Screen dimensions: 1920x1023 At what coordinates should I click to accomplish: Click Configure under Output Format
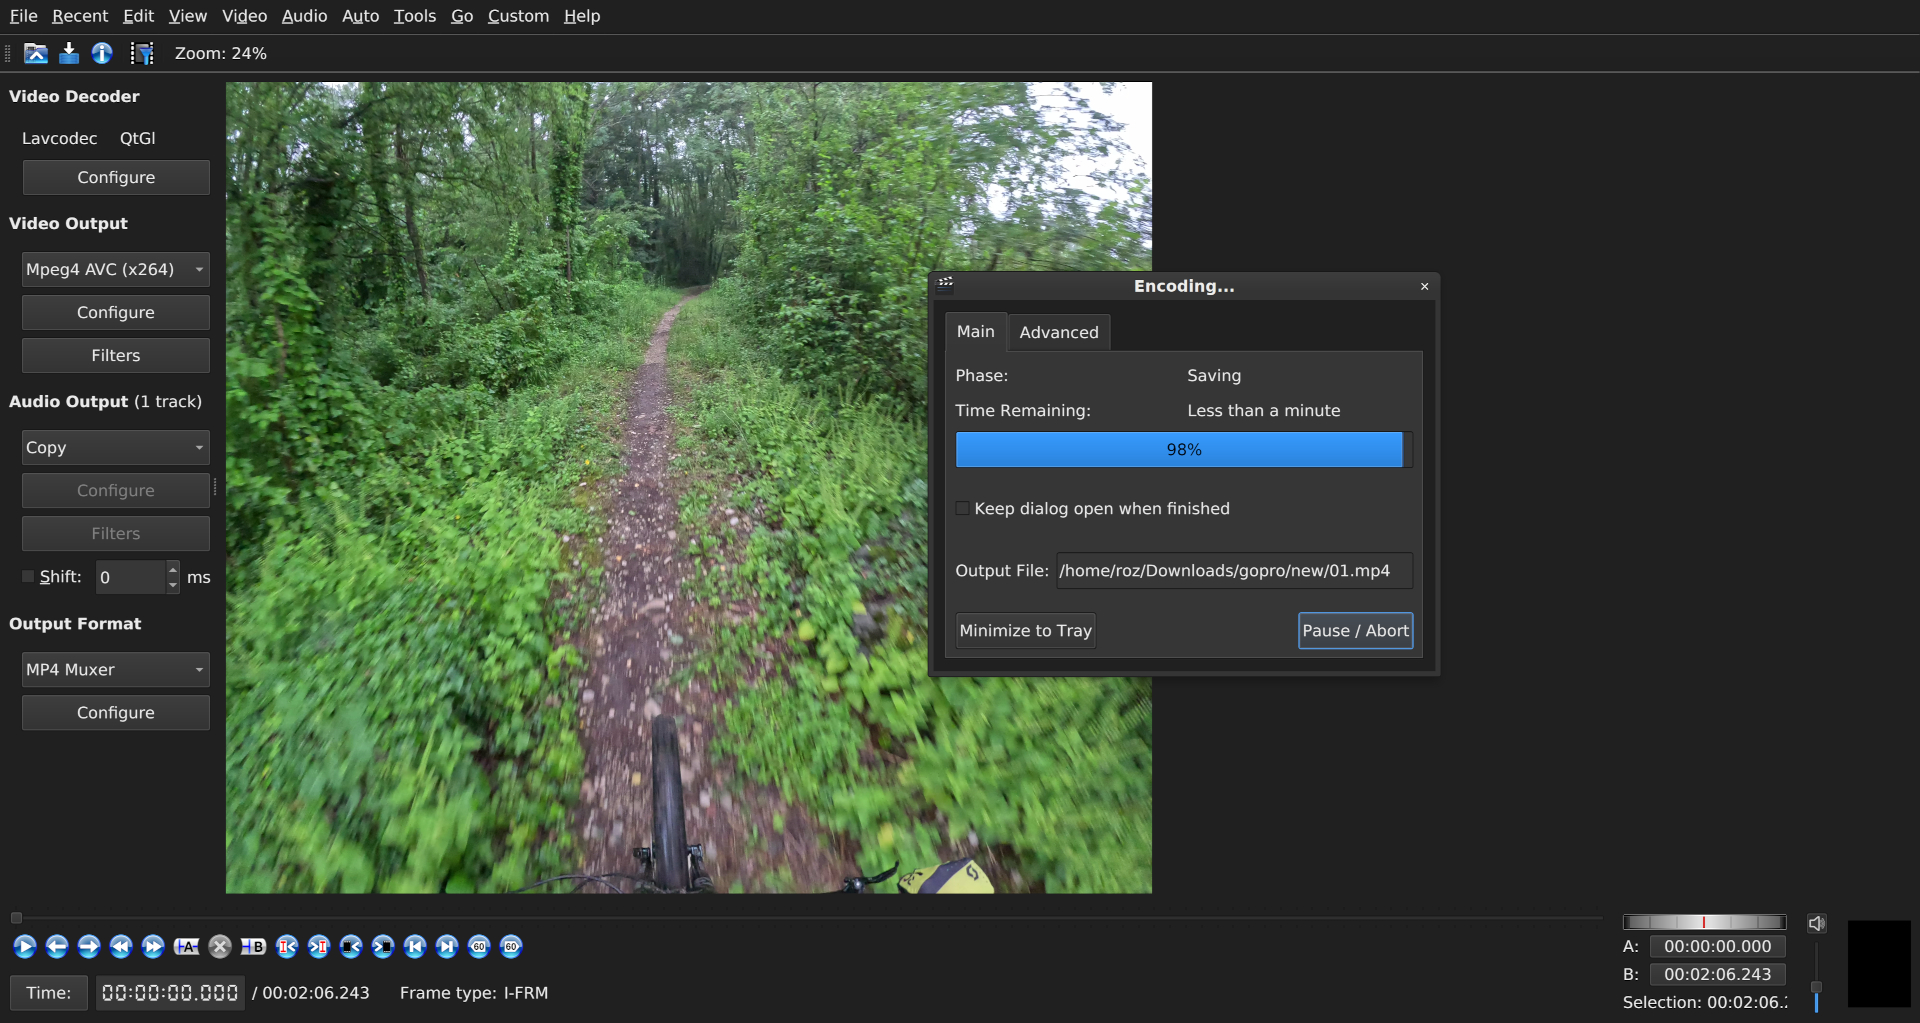pos(116,712)
